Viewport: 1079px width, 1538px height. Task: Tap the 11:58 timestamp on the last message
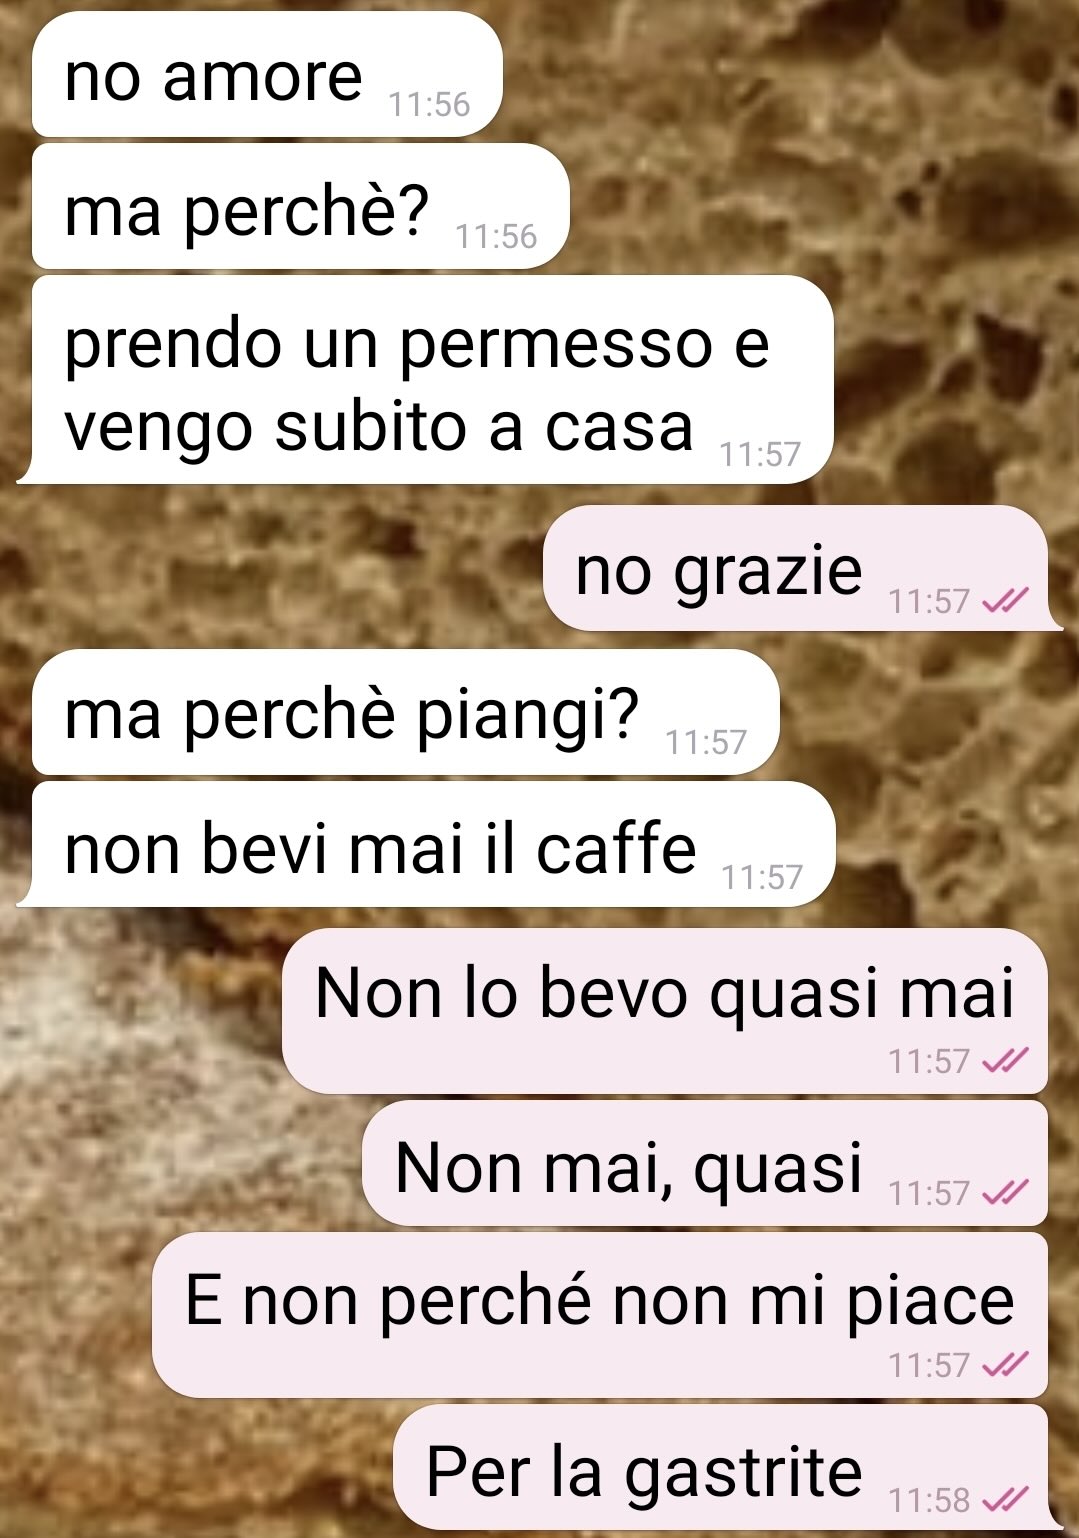[x=929, y=1500]
